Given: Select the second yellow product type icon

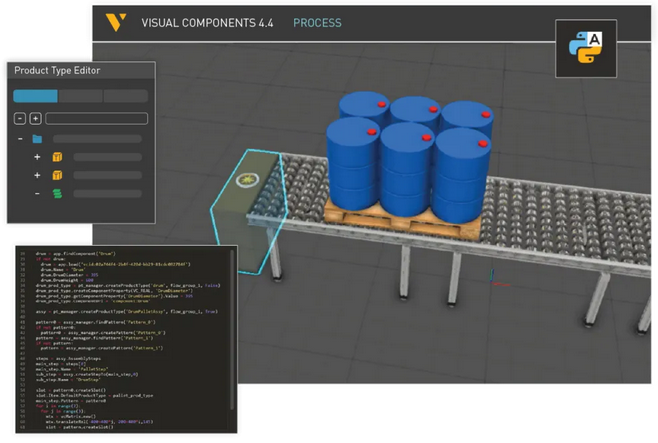Looking at the screenshot, I should coord(57,175).
